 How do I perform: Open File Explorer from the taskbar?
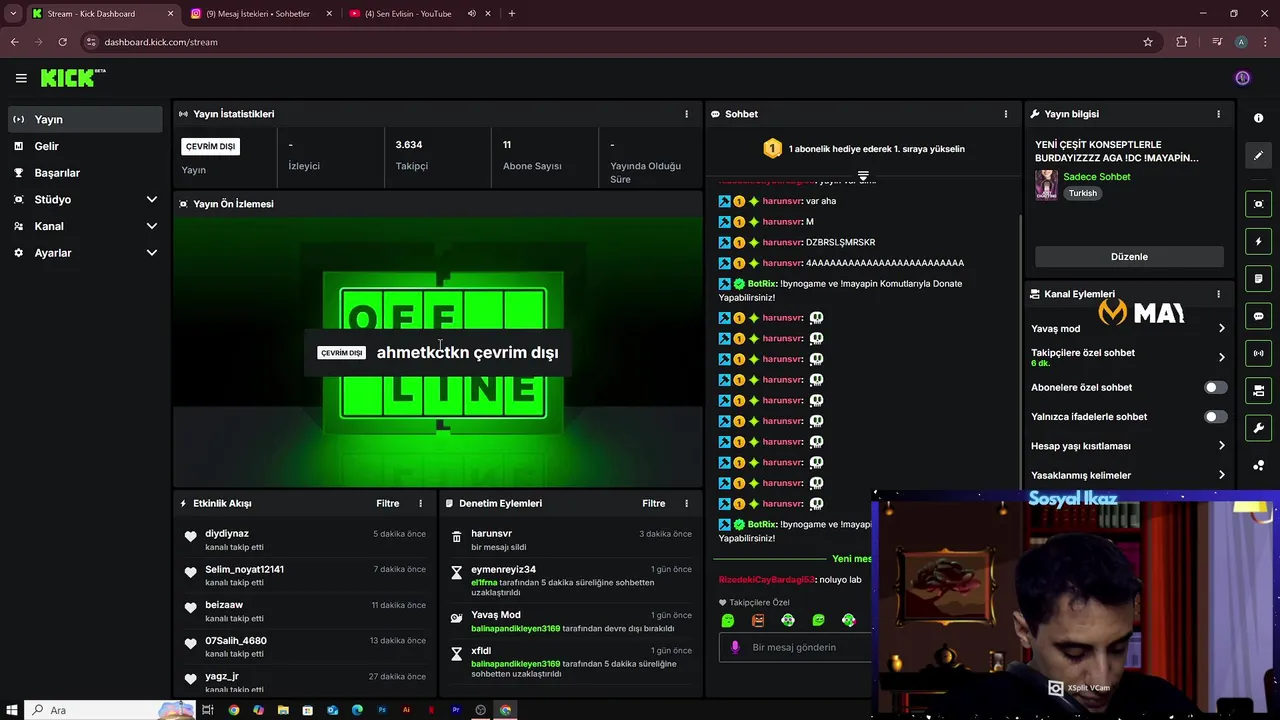(283, 710)
